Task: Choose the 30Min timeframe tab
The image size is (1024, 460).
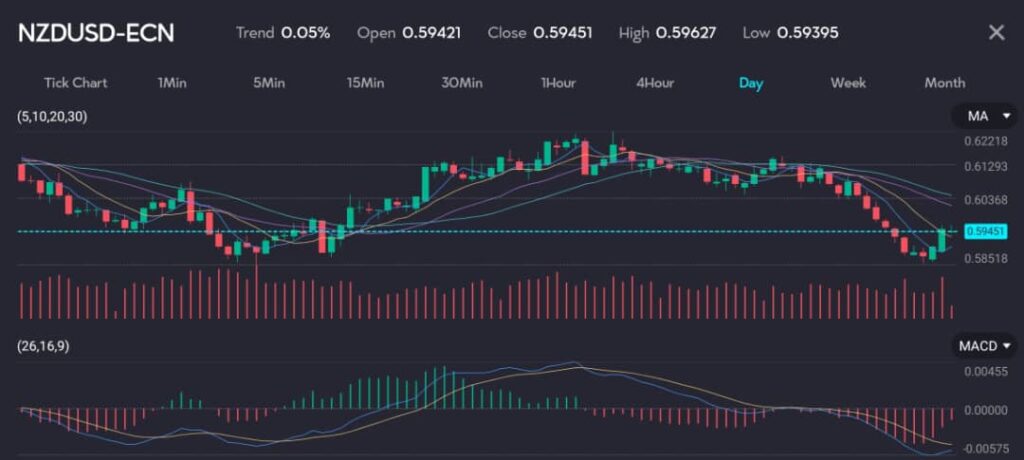Action: coord(461,82)
